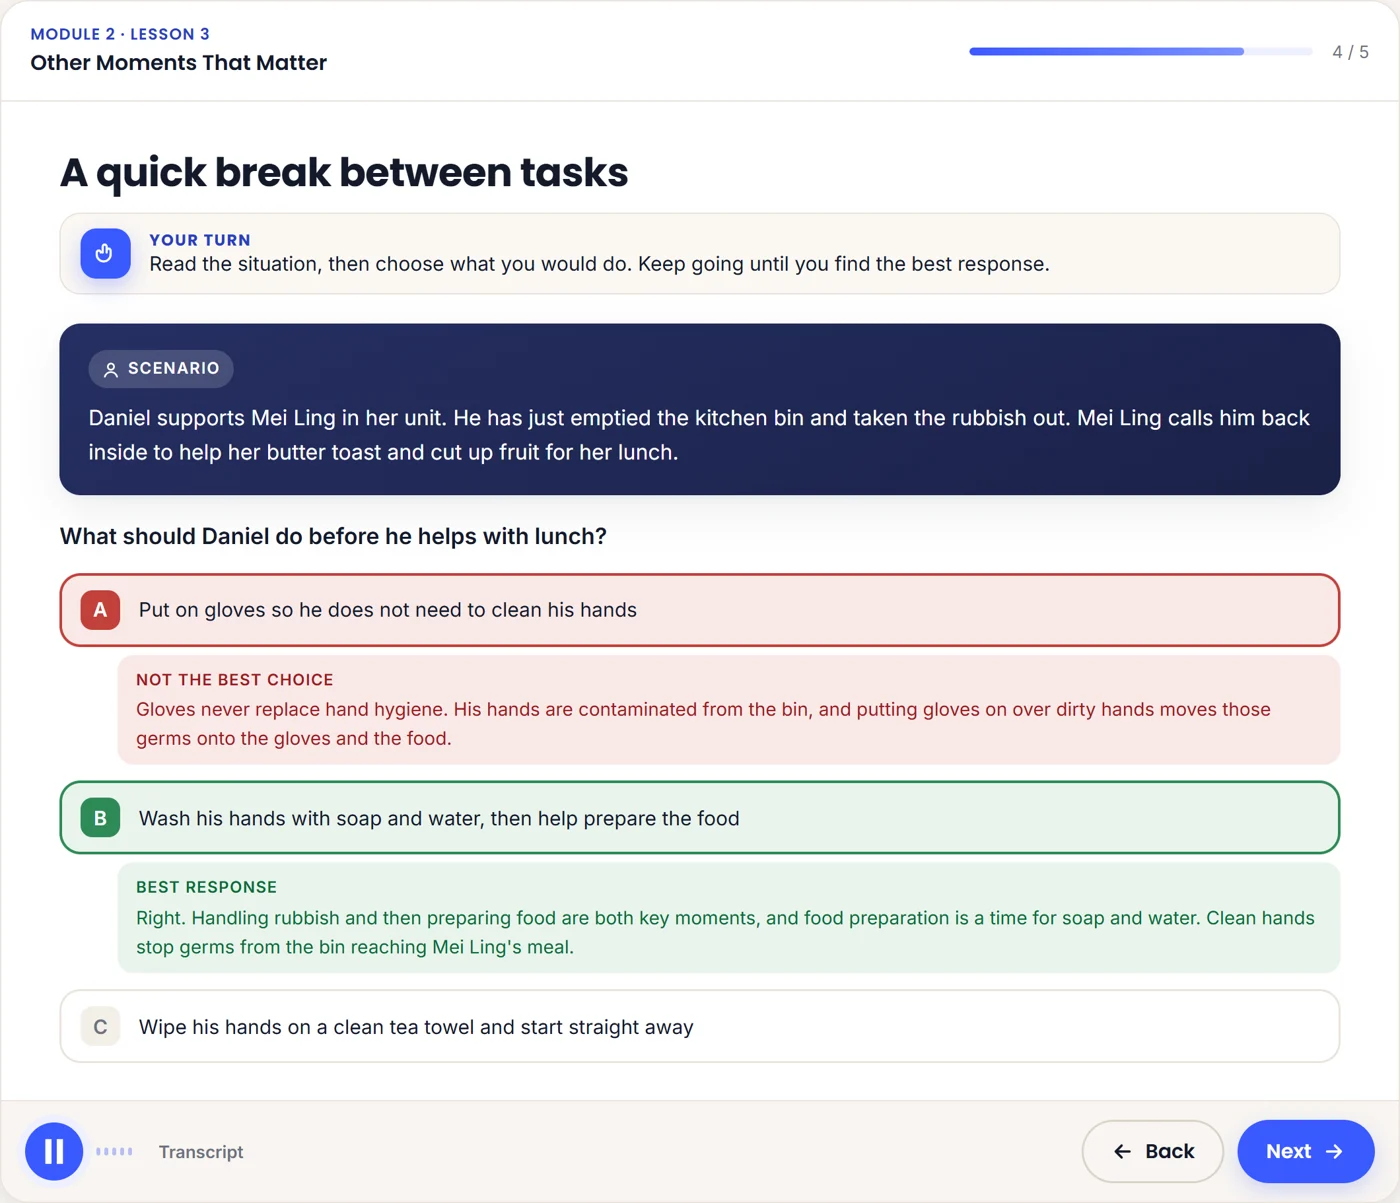1400x1203 pixels.
Task: Click the 'Read the situation' instruction text
Action: pyautogui.click(x=599, y=264)
